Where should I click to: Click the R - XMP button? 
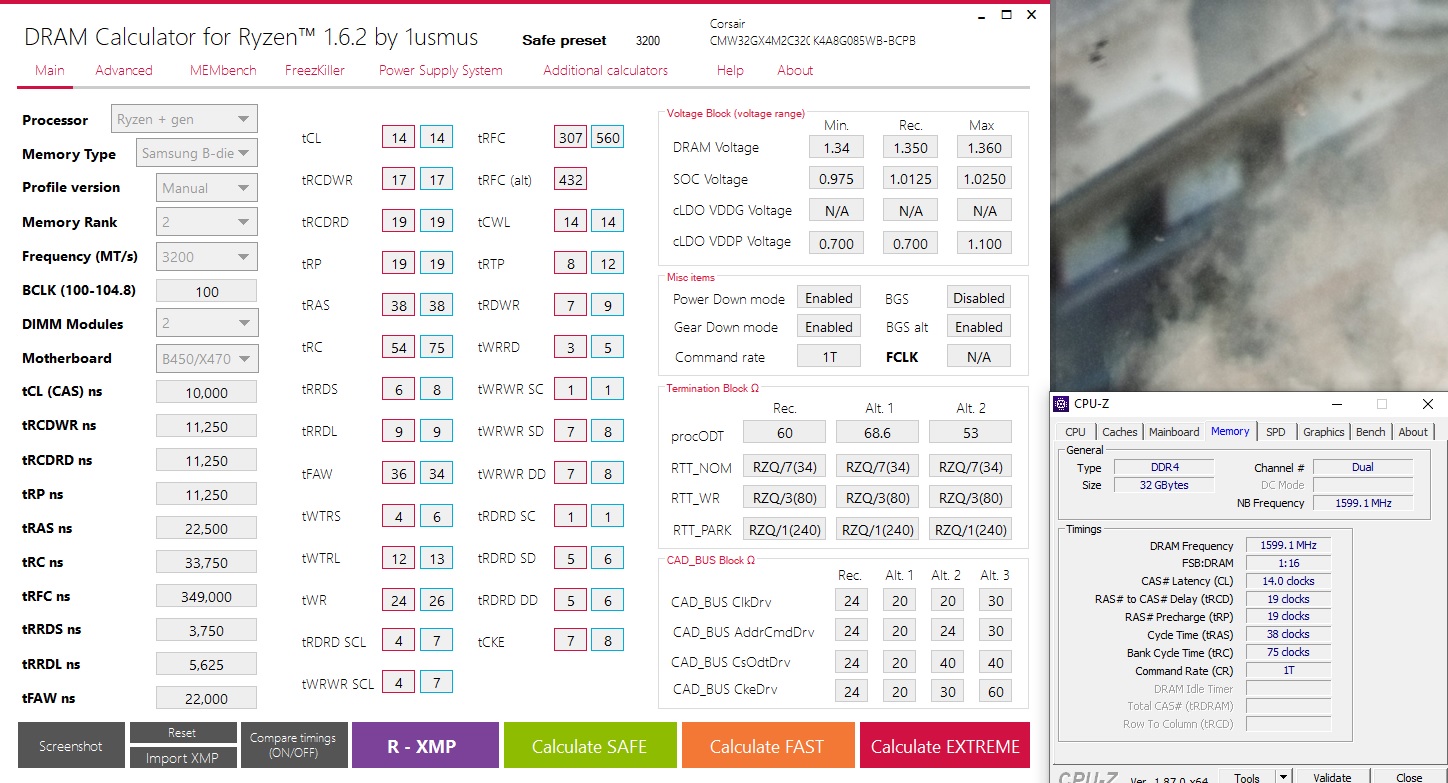[x=425, y=746]
